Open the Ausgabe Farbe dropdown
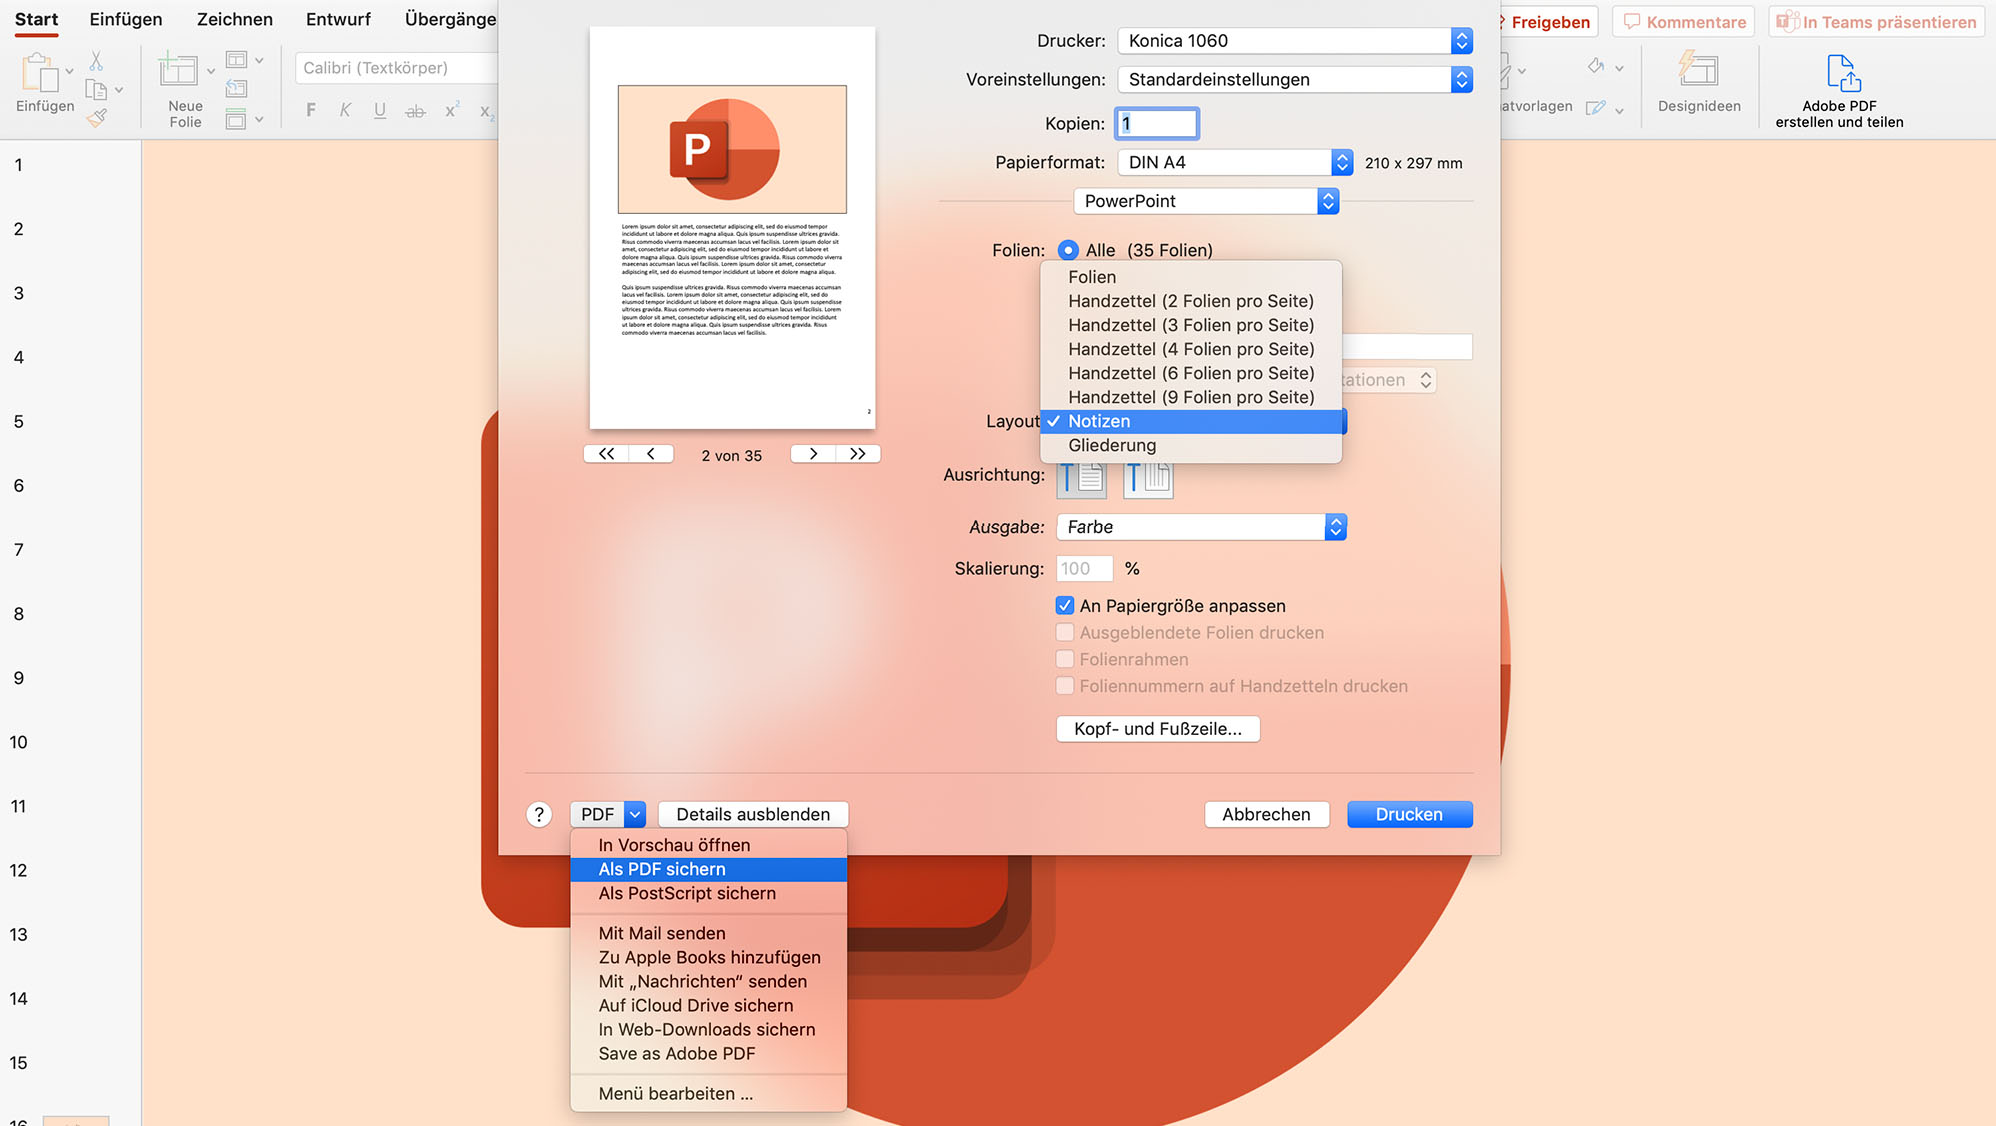 coord(1201,527)
